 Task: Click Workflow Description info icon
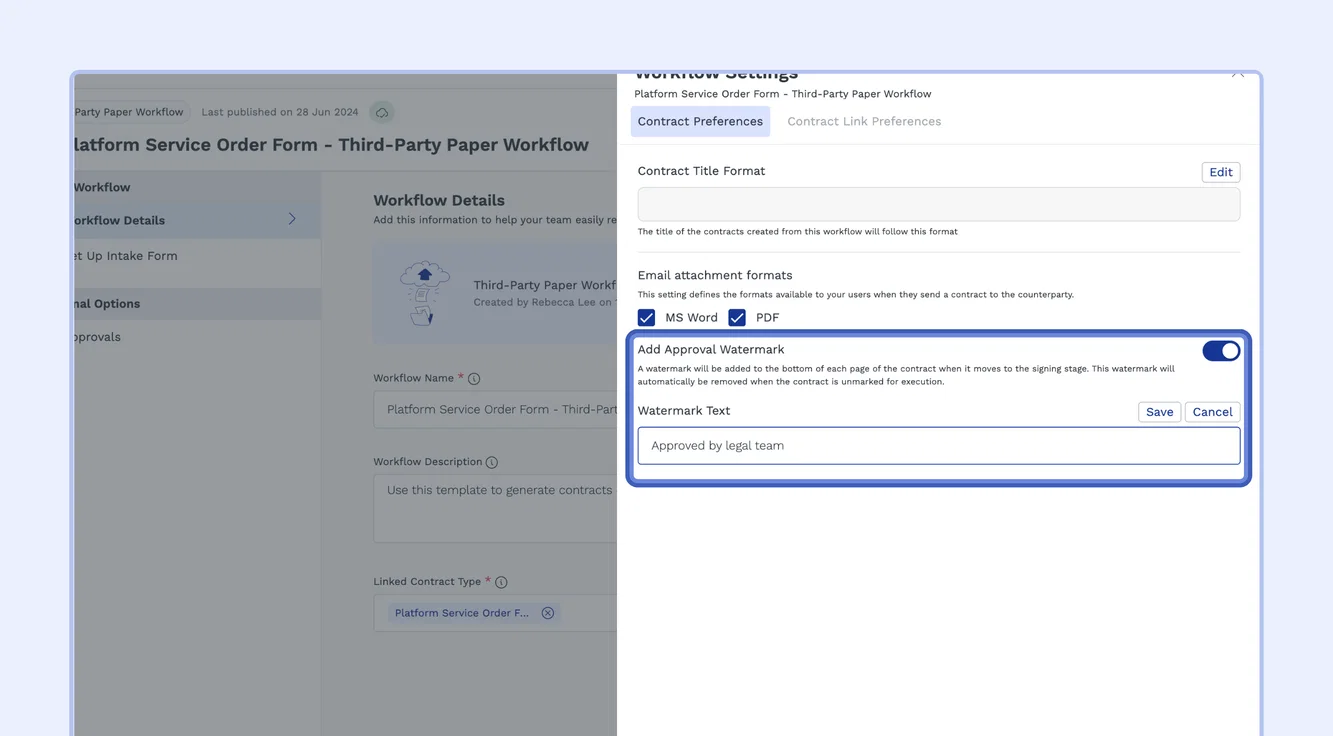(x=492, y=462)
